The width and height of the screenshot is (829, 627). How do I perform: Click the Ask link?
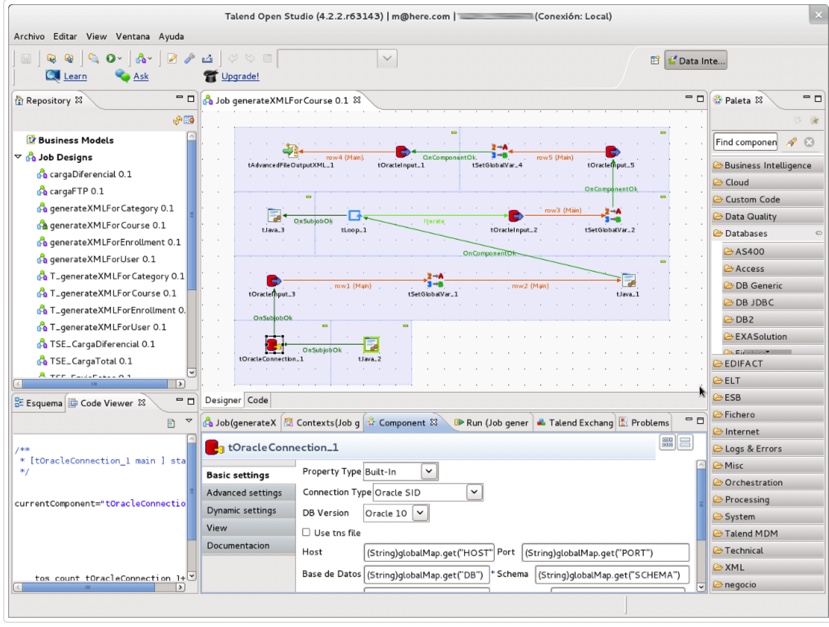coord(141,76)
